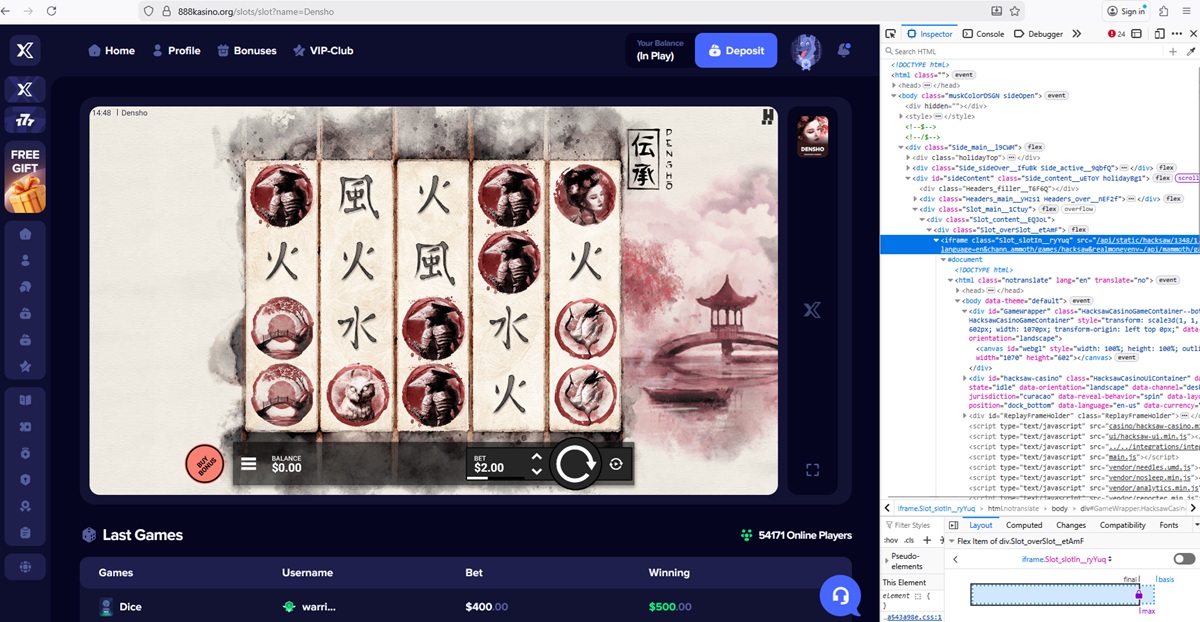Click the Free Gift box
The width and height of the screenshot is (1200, 622).
coord(25,179)
